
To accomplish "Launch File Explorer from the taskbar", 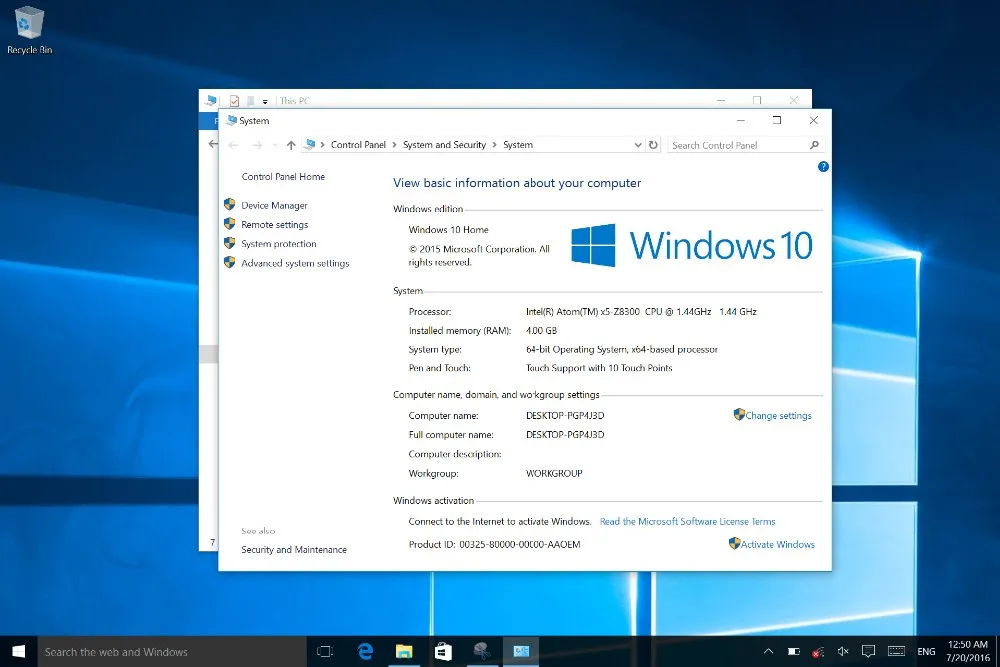I will coord(403,651).
